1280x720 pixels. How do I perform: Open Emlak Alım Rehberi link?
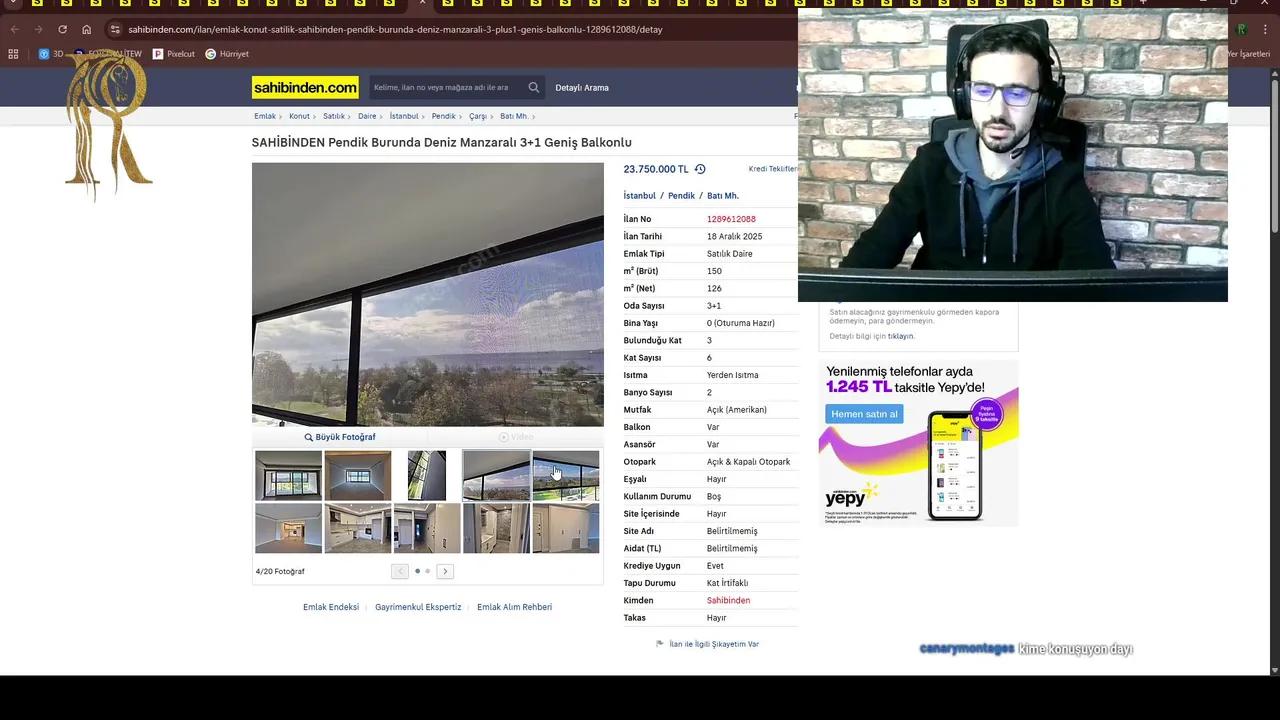point(514,607)
